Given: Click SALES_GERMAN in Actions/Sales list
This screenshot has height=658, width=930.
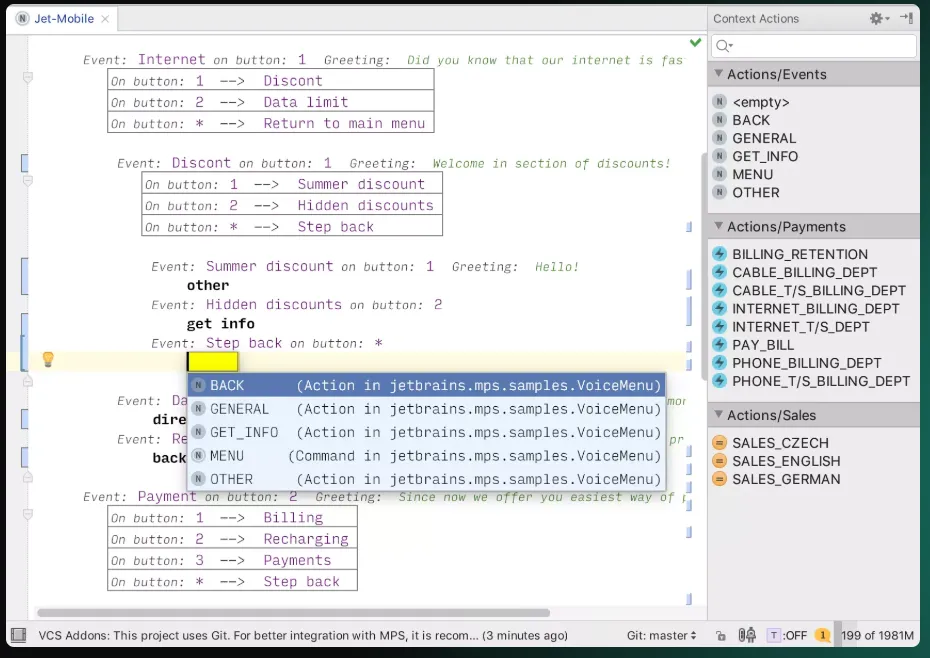Looking at the screenshot, I should (x=786, y=479).
